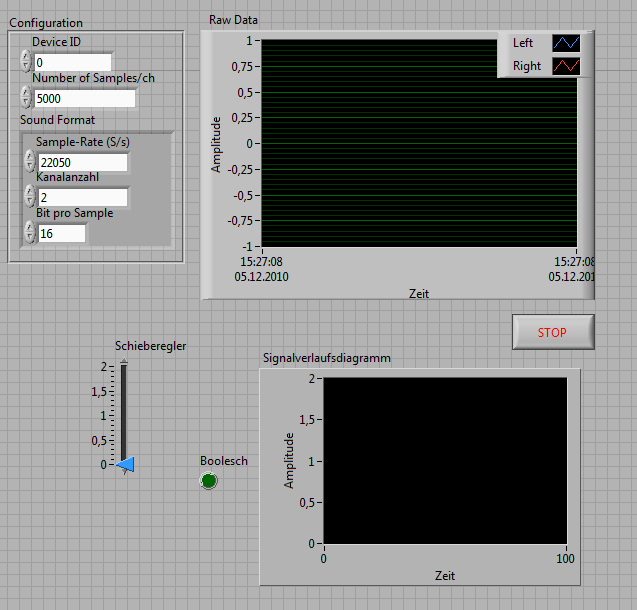Click the Number of Samples/ch stepper arrows

(27, 97)
